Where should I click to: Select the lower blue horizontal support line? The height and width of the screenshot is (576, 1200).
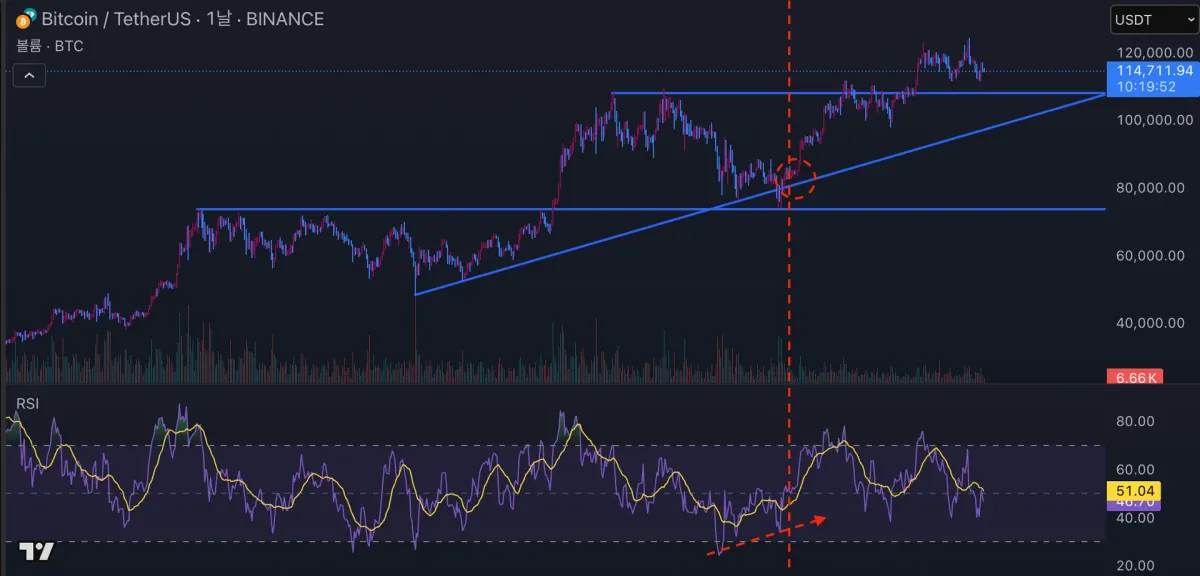[650, 209]
